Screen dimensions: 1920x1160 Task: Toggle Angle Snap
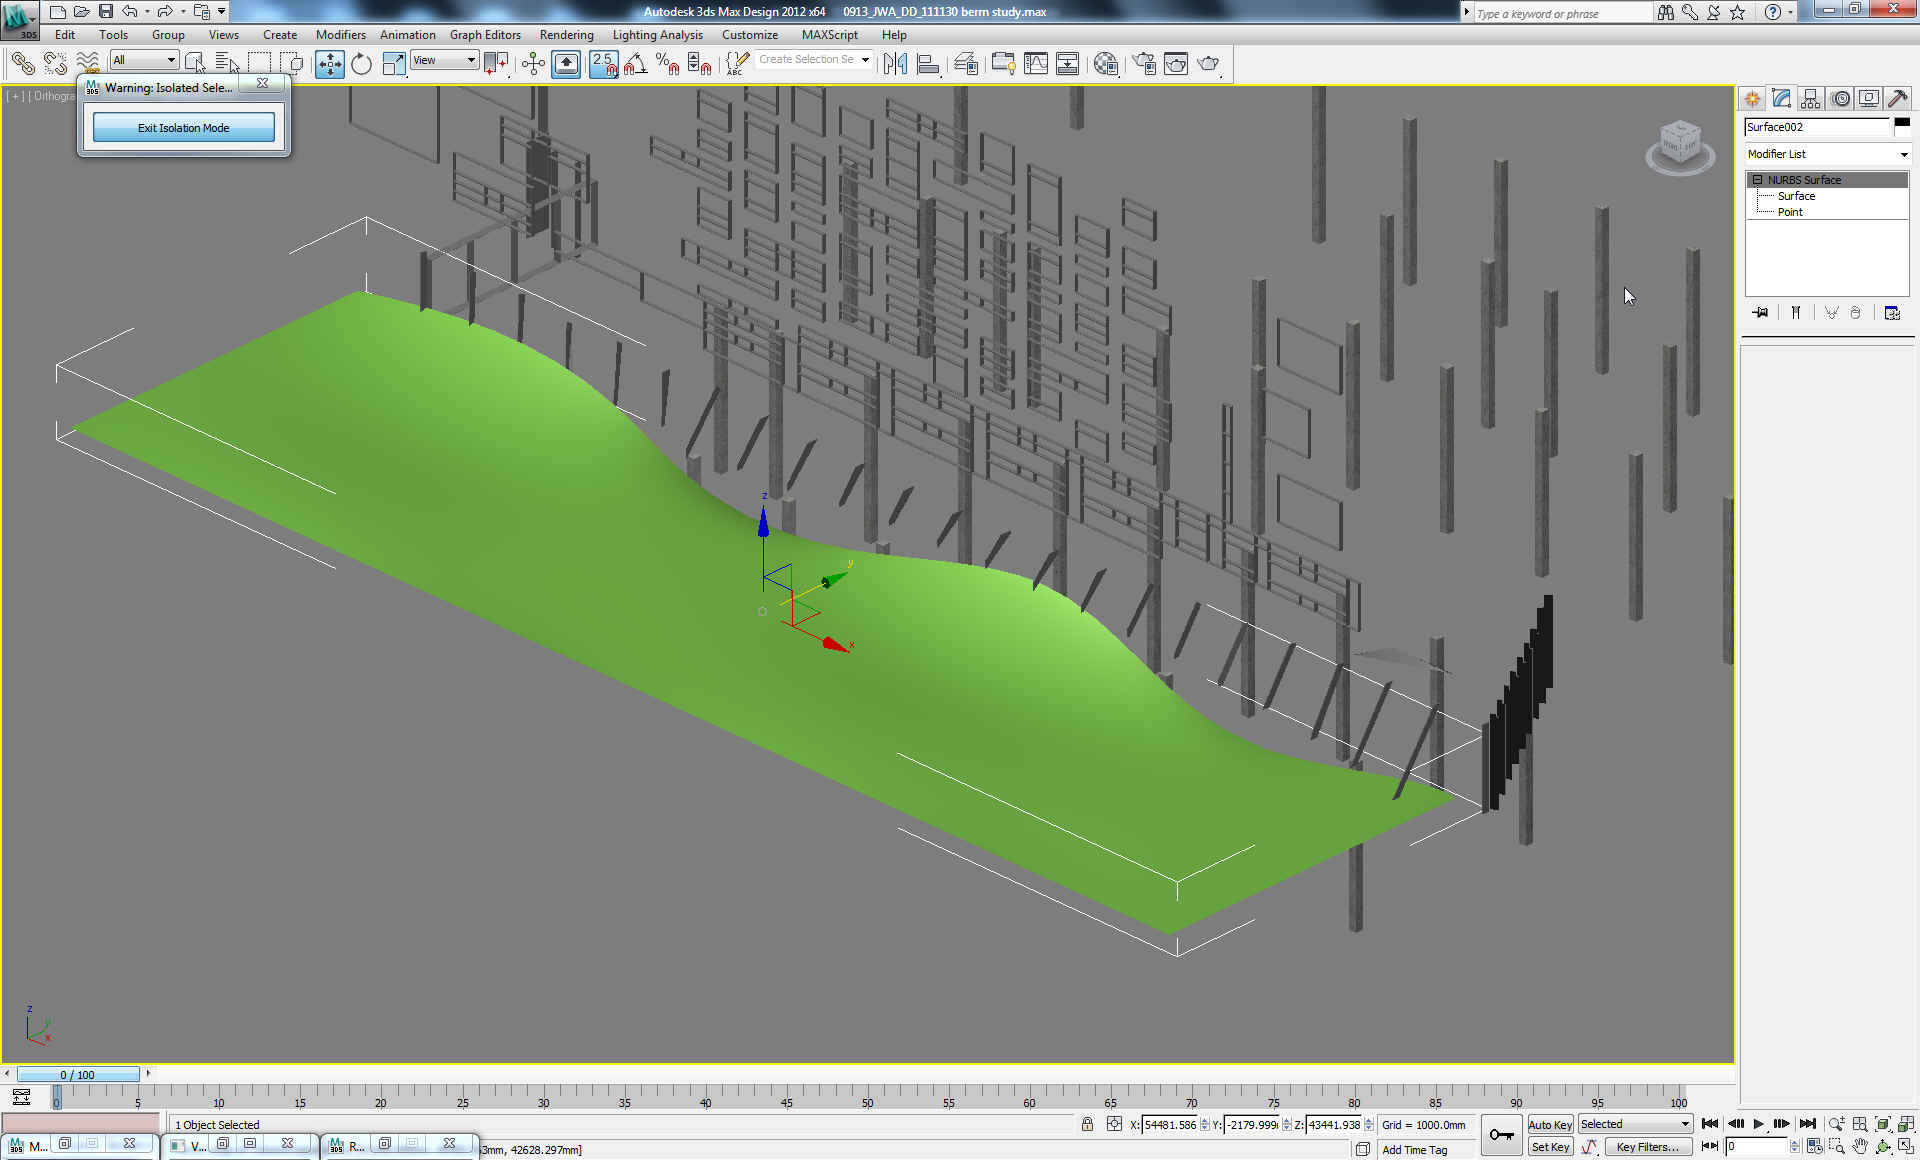click(636, 64)
